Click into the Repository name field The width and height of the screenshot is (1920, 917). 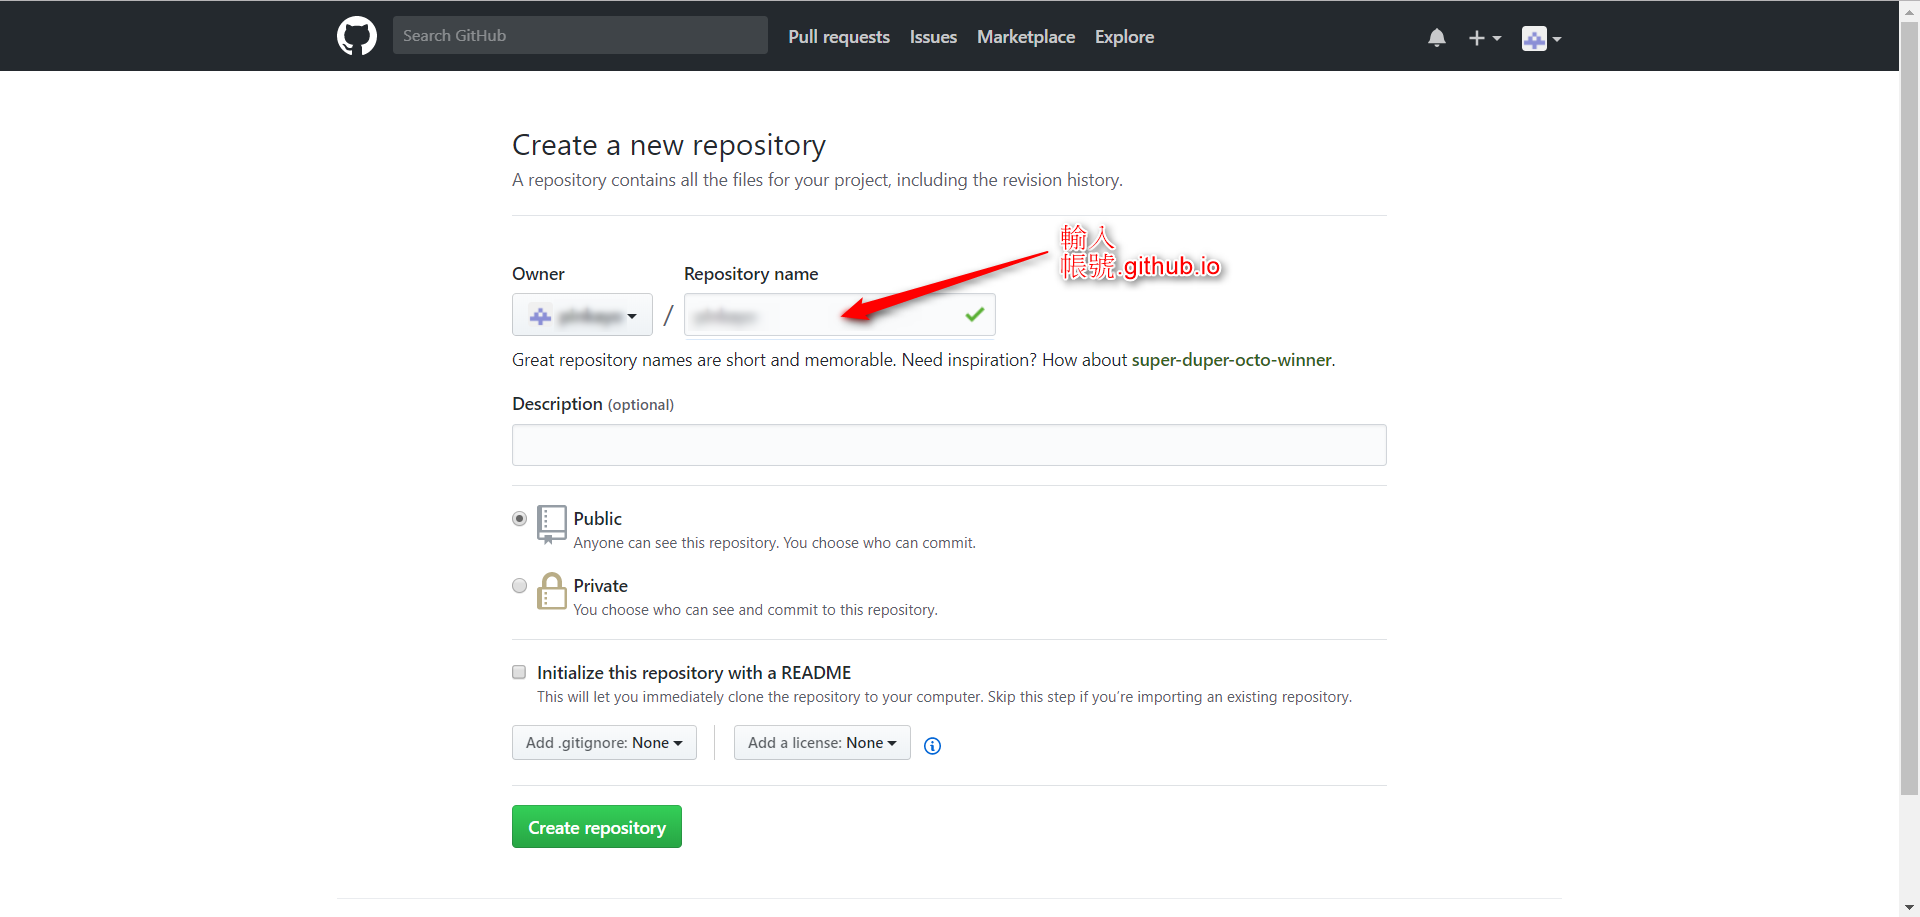pyautogui.click(x=840, y=315)
